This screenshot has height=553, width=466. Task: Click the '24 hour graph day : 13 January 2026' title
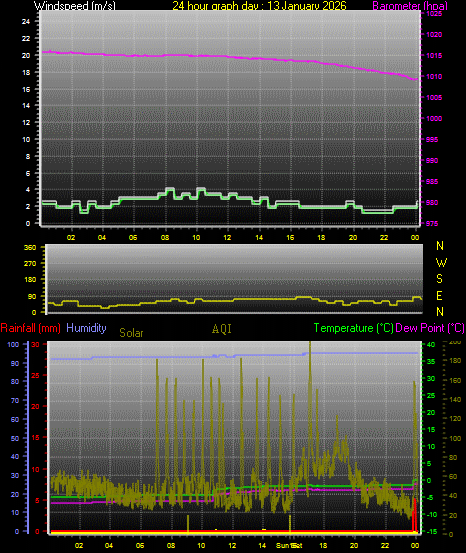[259, 6]
